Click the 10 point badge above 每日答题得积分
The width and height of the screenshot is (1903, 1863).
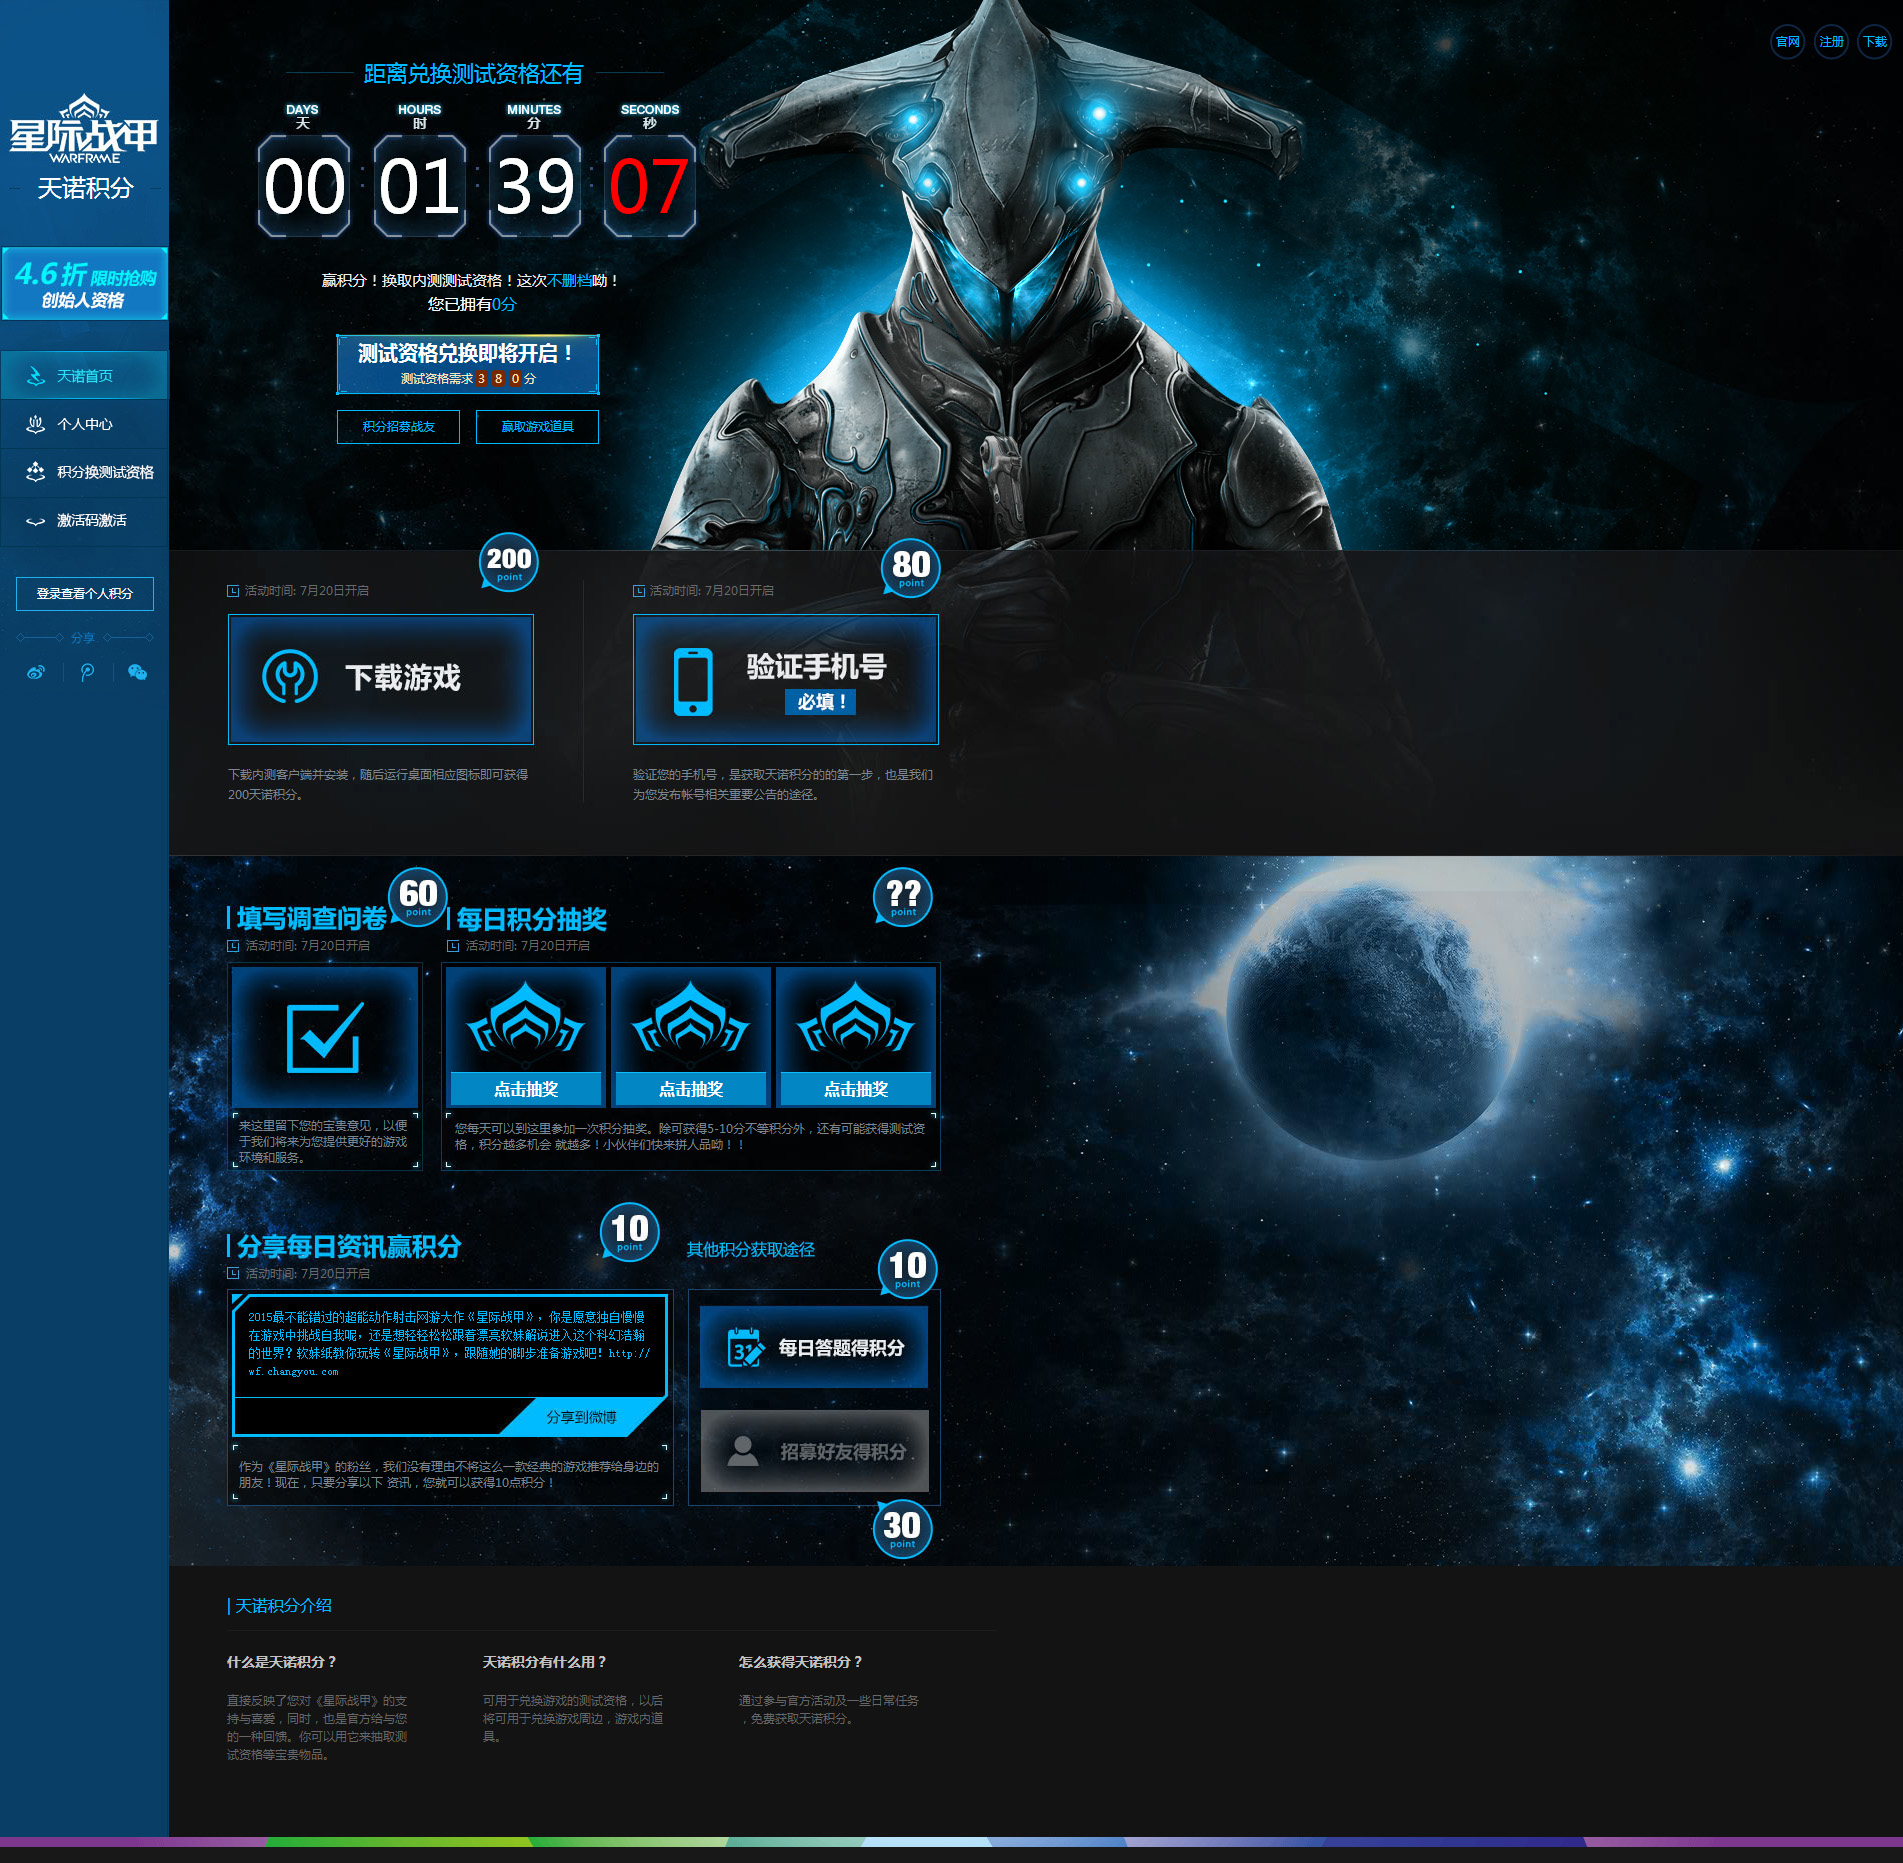click(x=908, y=1269)
